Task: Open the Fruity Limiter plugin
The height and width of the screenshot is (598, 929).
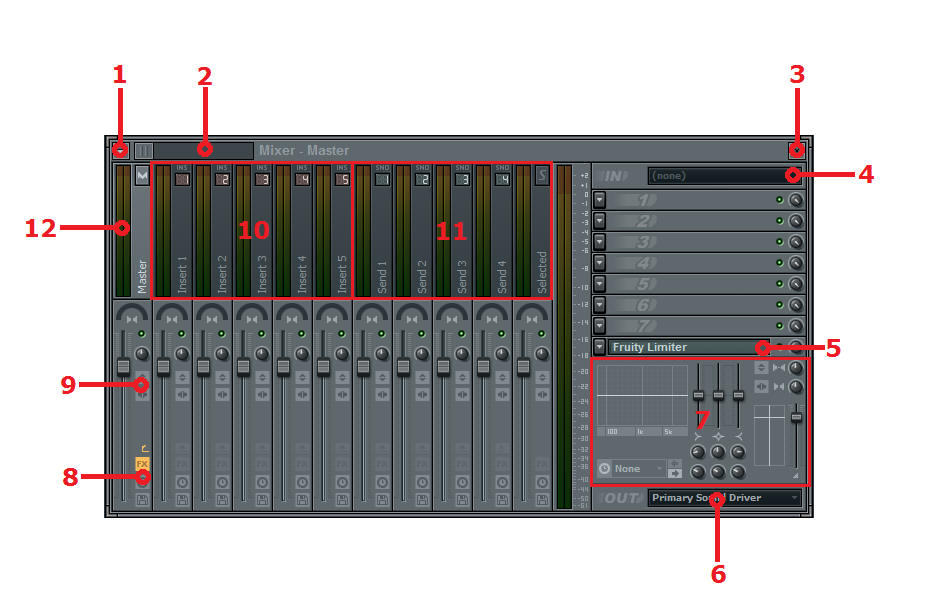Action: [x=680, y=347]
